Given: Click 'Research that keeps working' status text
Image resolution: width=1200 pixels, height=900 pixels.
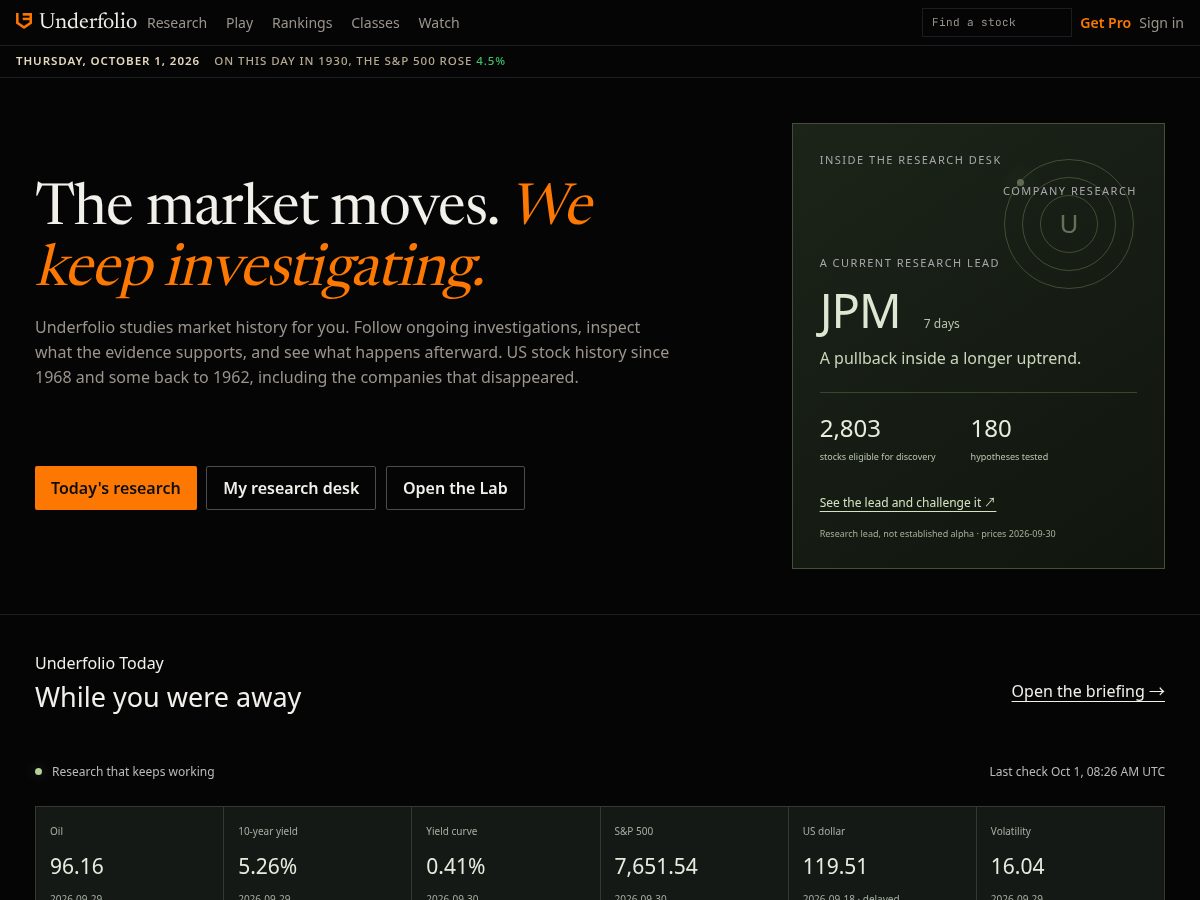Looking at the screenshot, I should coord(133,771).
